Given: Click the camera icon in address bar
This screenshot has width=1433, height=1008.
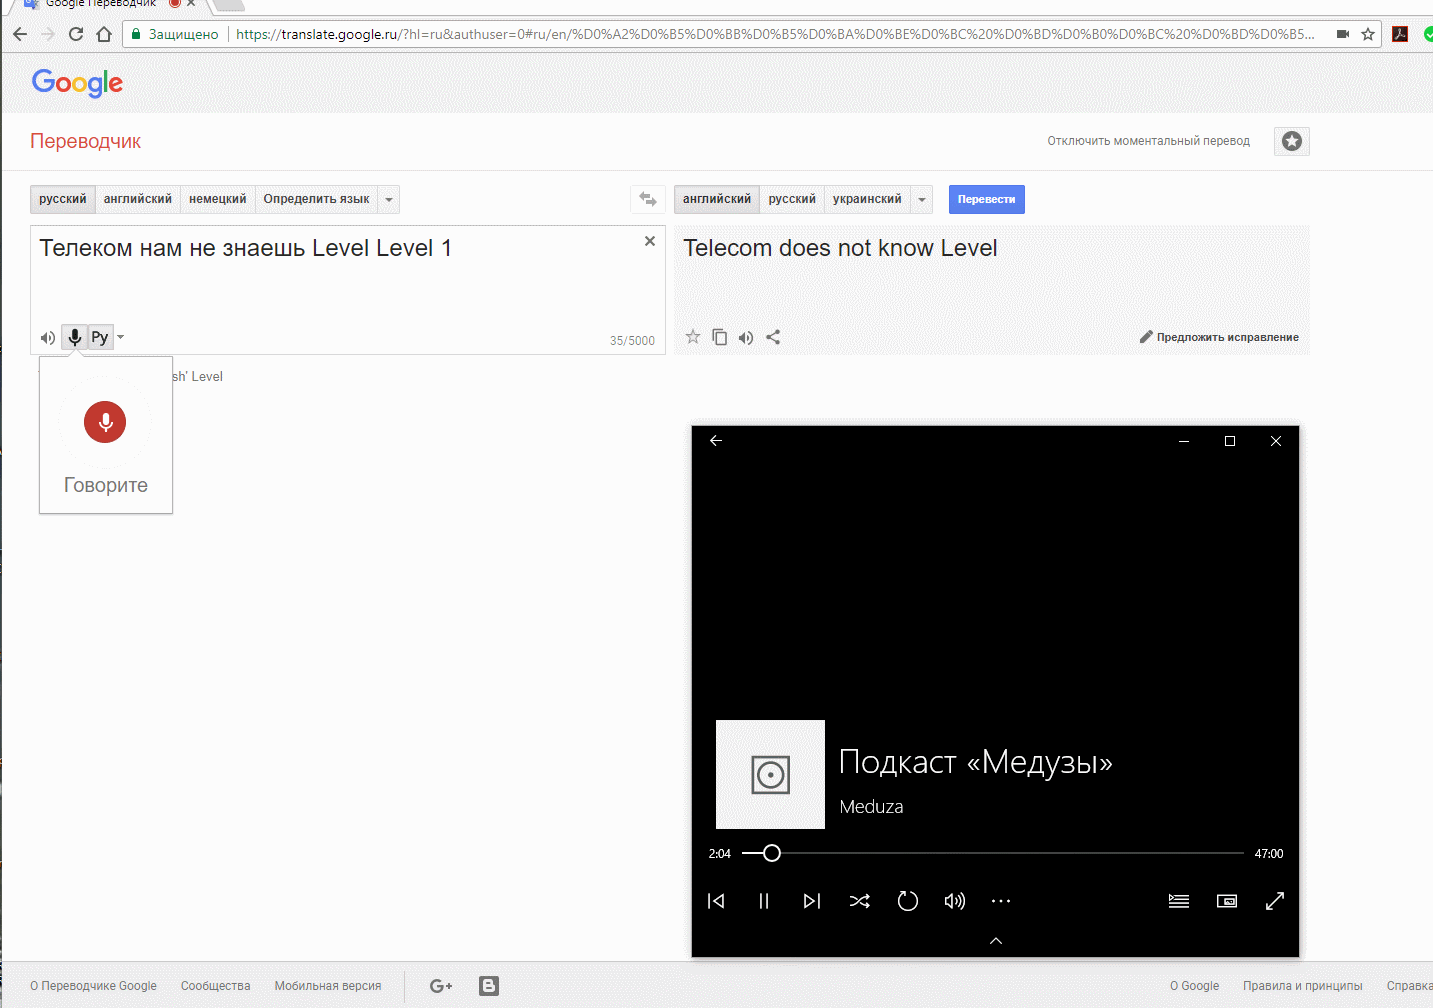Looking at the screenshot, I should tap(1343, 34).
